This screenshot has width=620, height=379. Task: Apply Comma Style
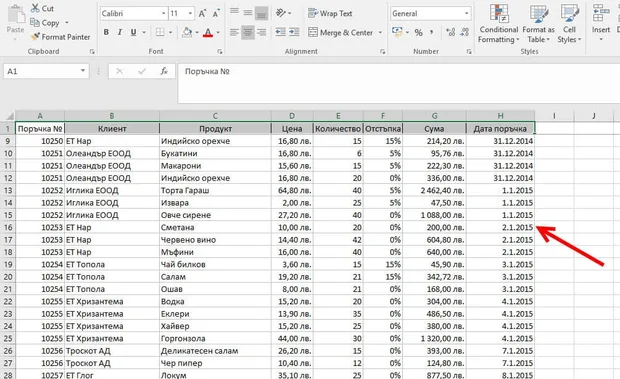(432, 32)
